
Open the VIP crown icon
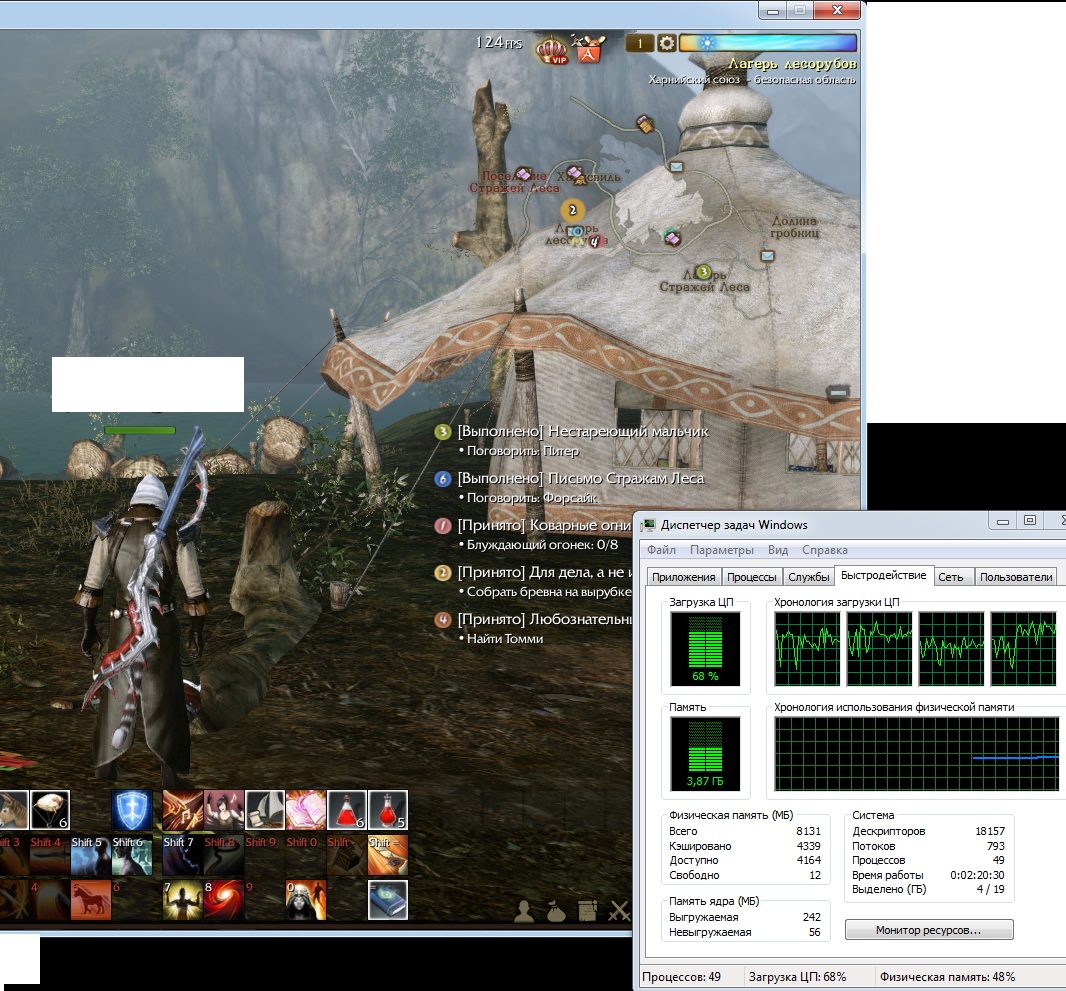(x=552, y=50)
